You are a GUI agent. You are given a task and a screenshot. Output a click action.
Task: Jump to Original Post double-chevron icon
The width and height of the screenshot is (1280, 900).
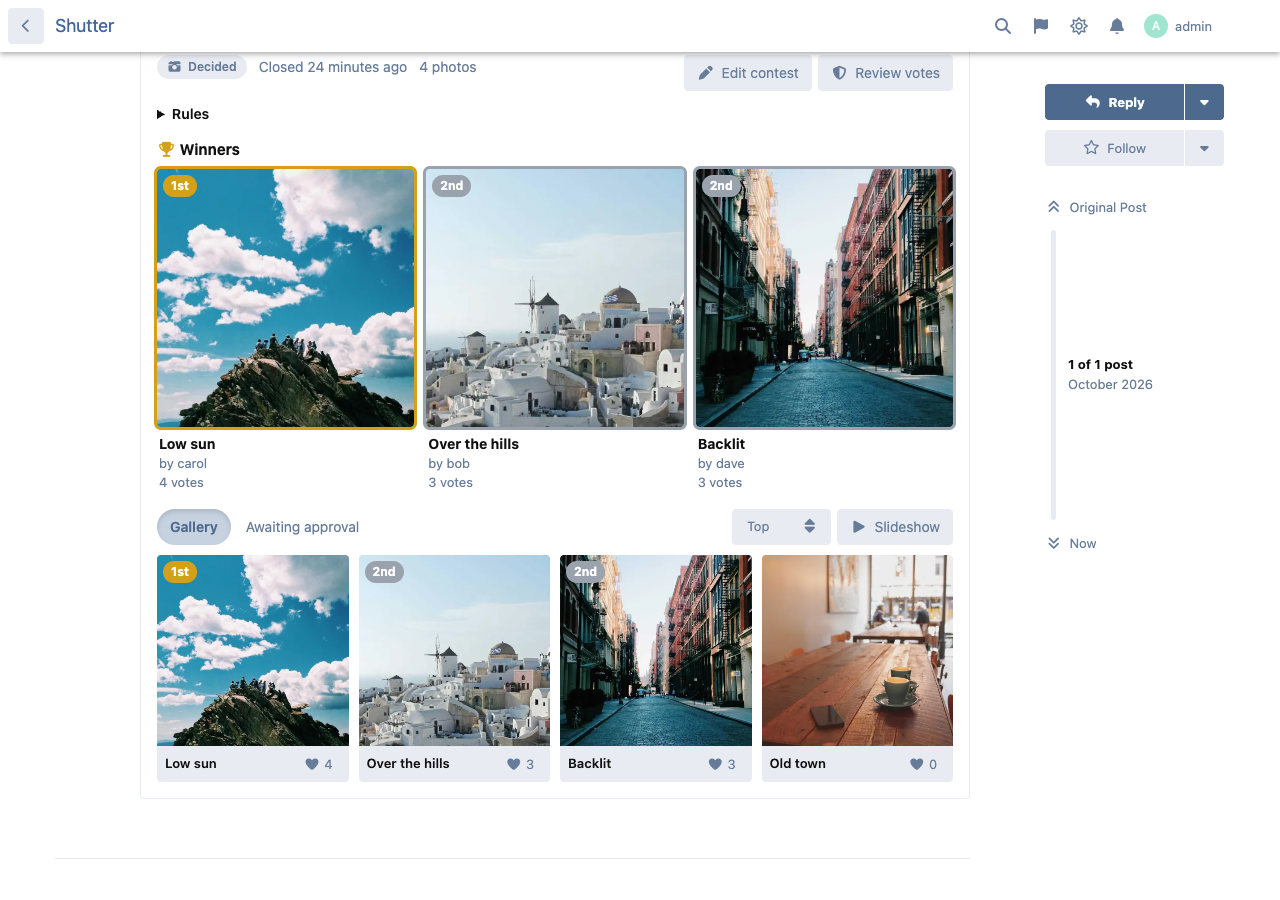pos(1053,207)
